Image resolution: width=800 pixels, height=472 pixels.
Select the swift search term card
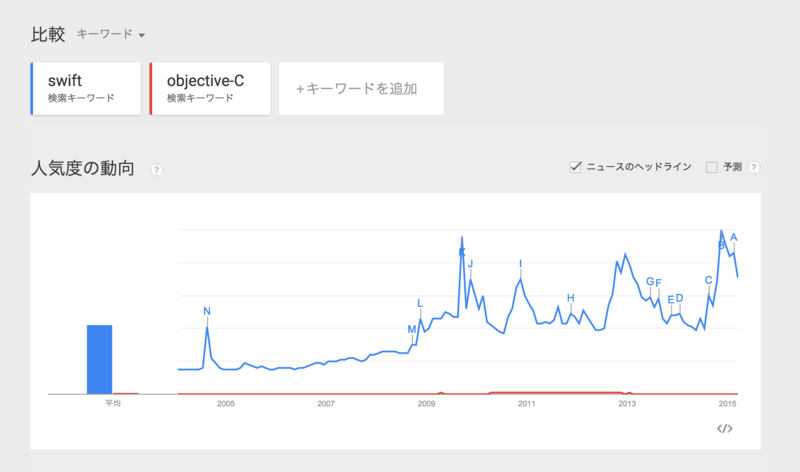[x=86, y=89]
